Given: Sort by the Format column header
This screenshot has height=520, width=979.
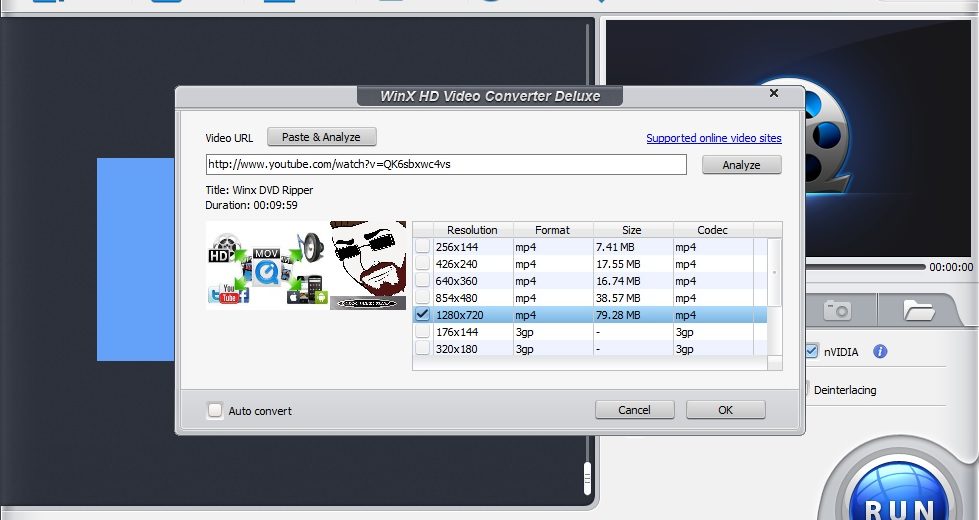Looking at the screenshot, I should 553,230.
